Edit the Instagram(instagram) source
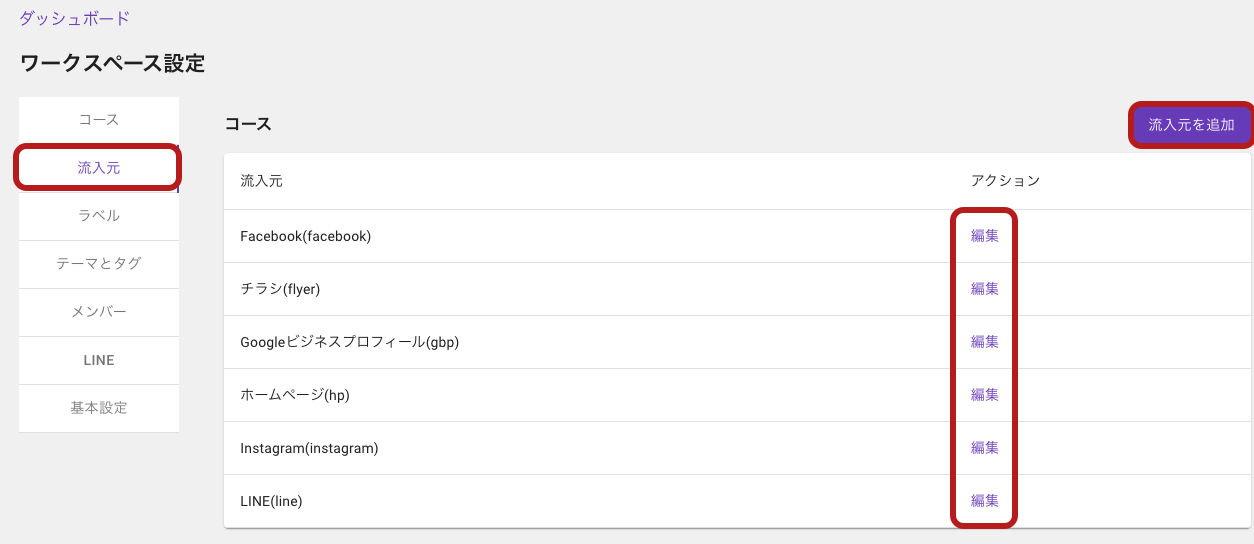This screenshot has height=544, width=1254. point(985,448)
